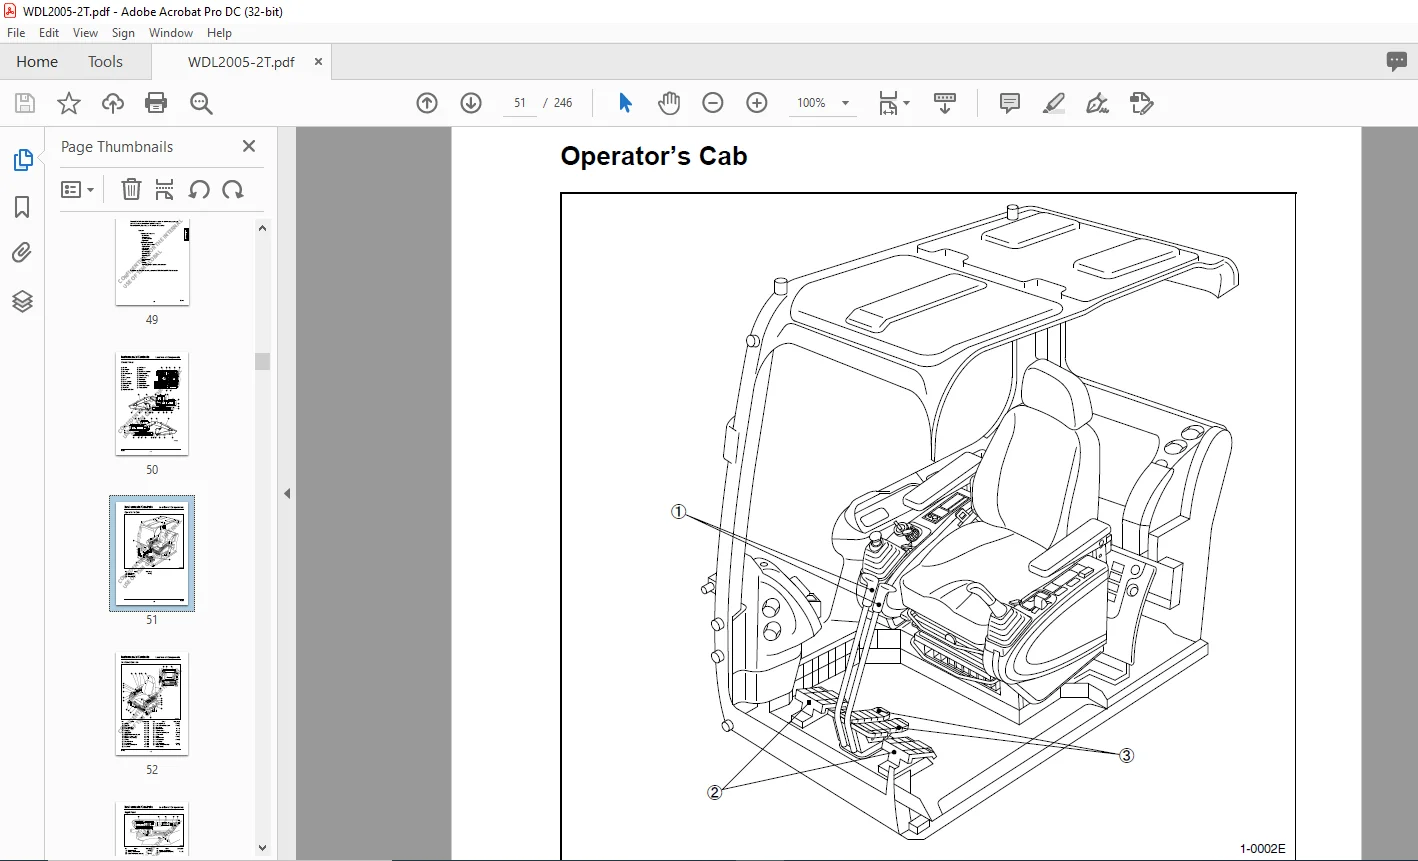Print the document with printer icon
Image resolution: width=1418 pixels, height=861 pixels.
click(156, 103)
